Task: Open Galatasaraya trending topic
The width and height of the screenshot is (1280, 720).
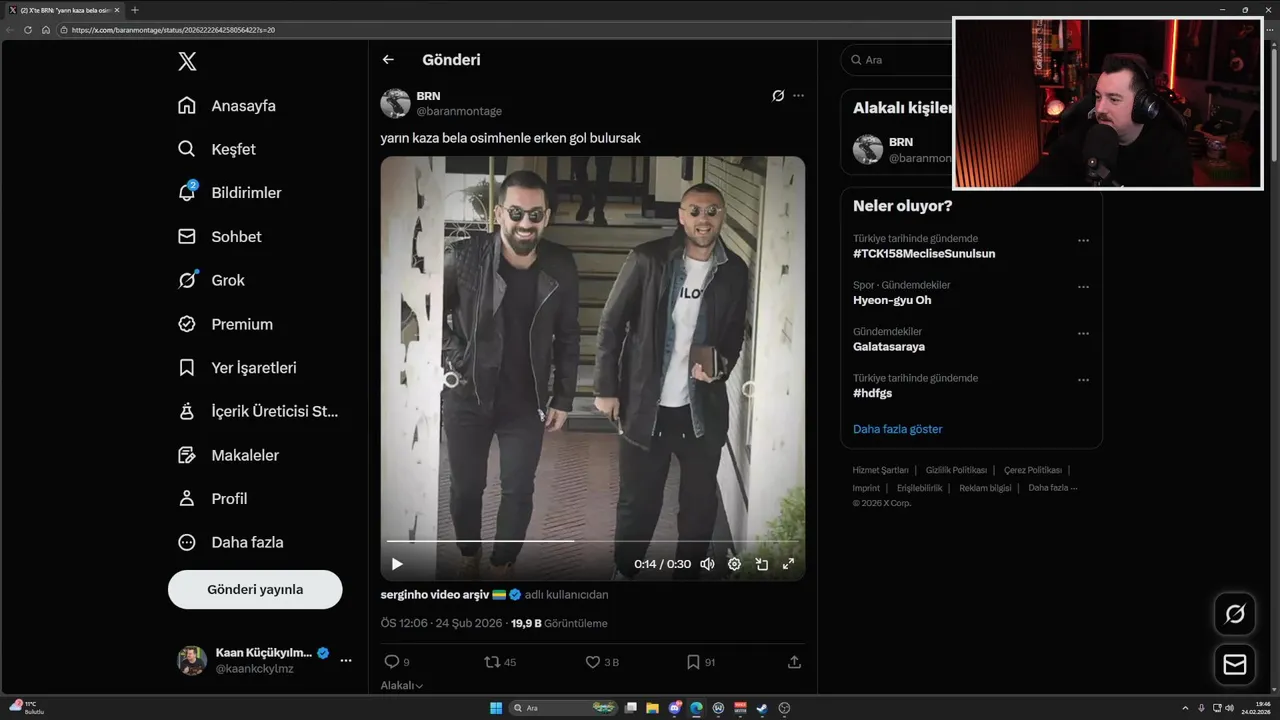Action: click(x=889, y=347)
